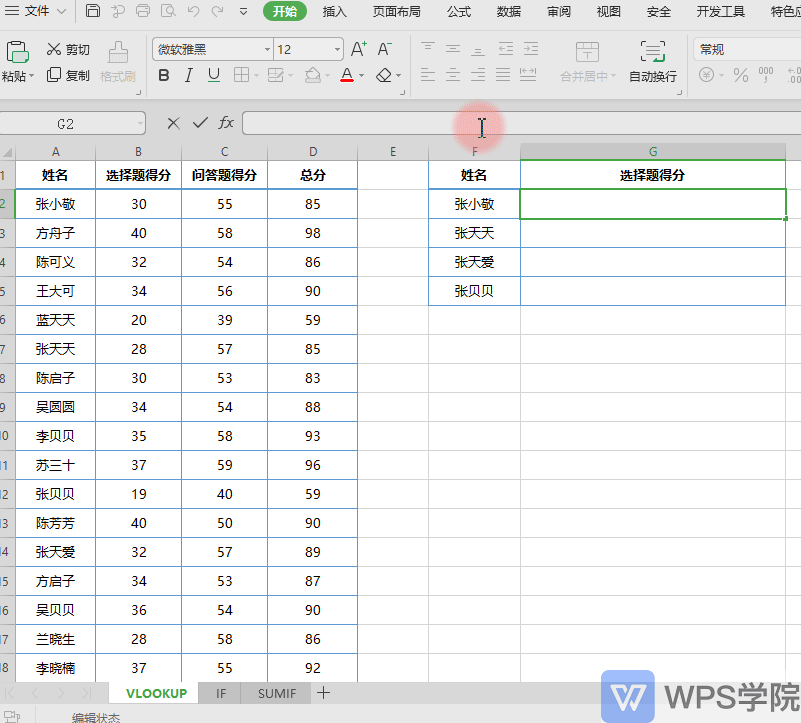The width and height of the screenshot is (801, 723).
Task: Click the select-all corner of grid
Action: [x=7, y=152]
